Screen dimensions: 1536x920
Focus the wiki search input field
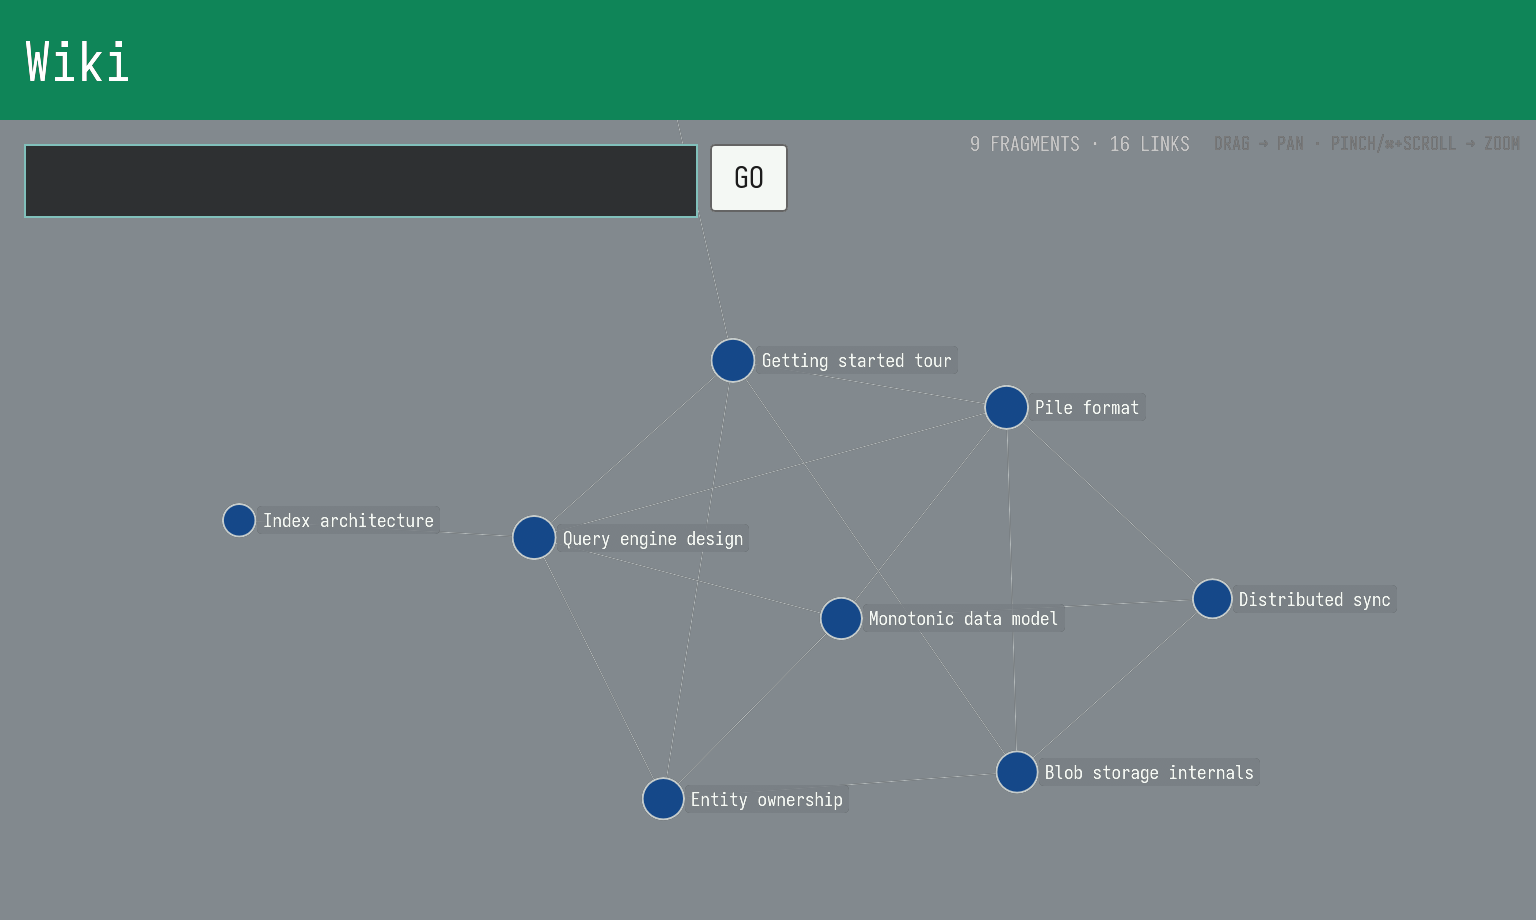pos(361,181)
